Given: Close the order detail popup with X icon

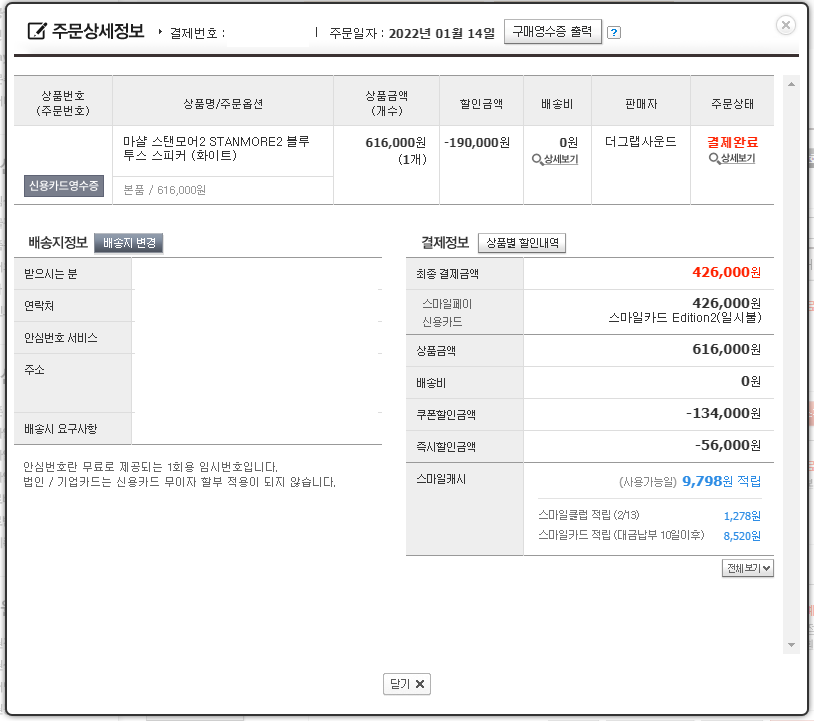Looking at the screenshot, I should pyautogui.click(x=785, y=25).
